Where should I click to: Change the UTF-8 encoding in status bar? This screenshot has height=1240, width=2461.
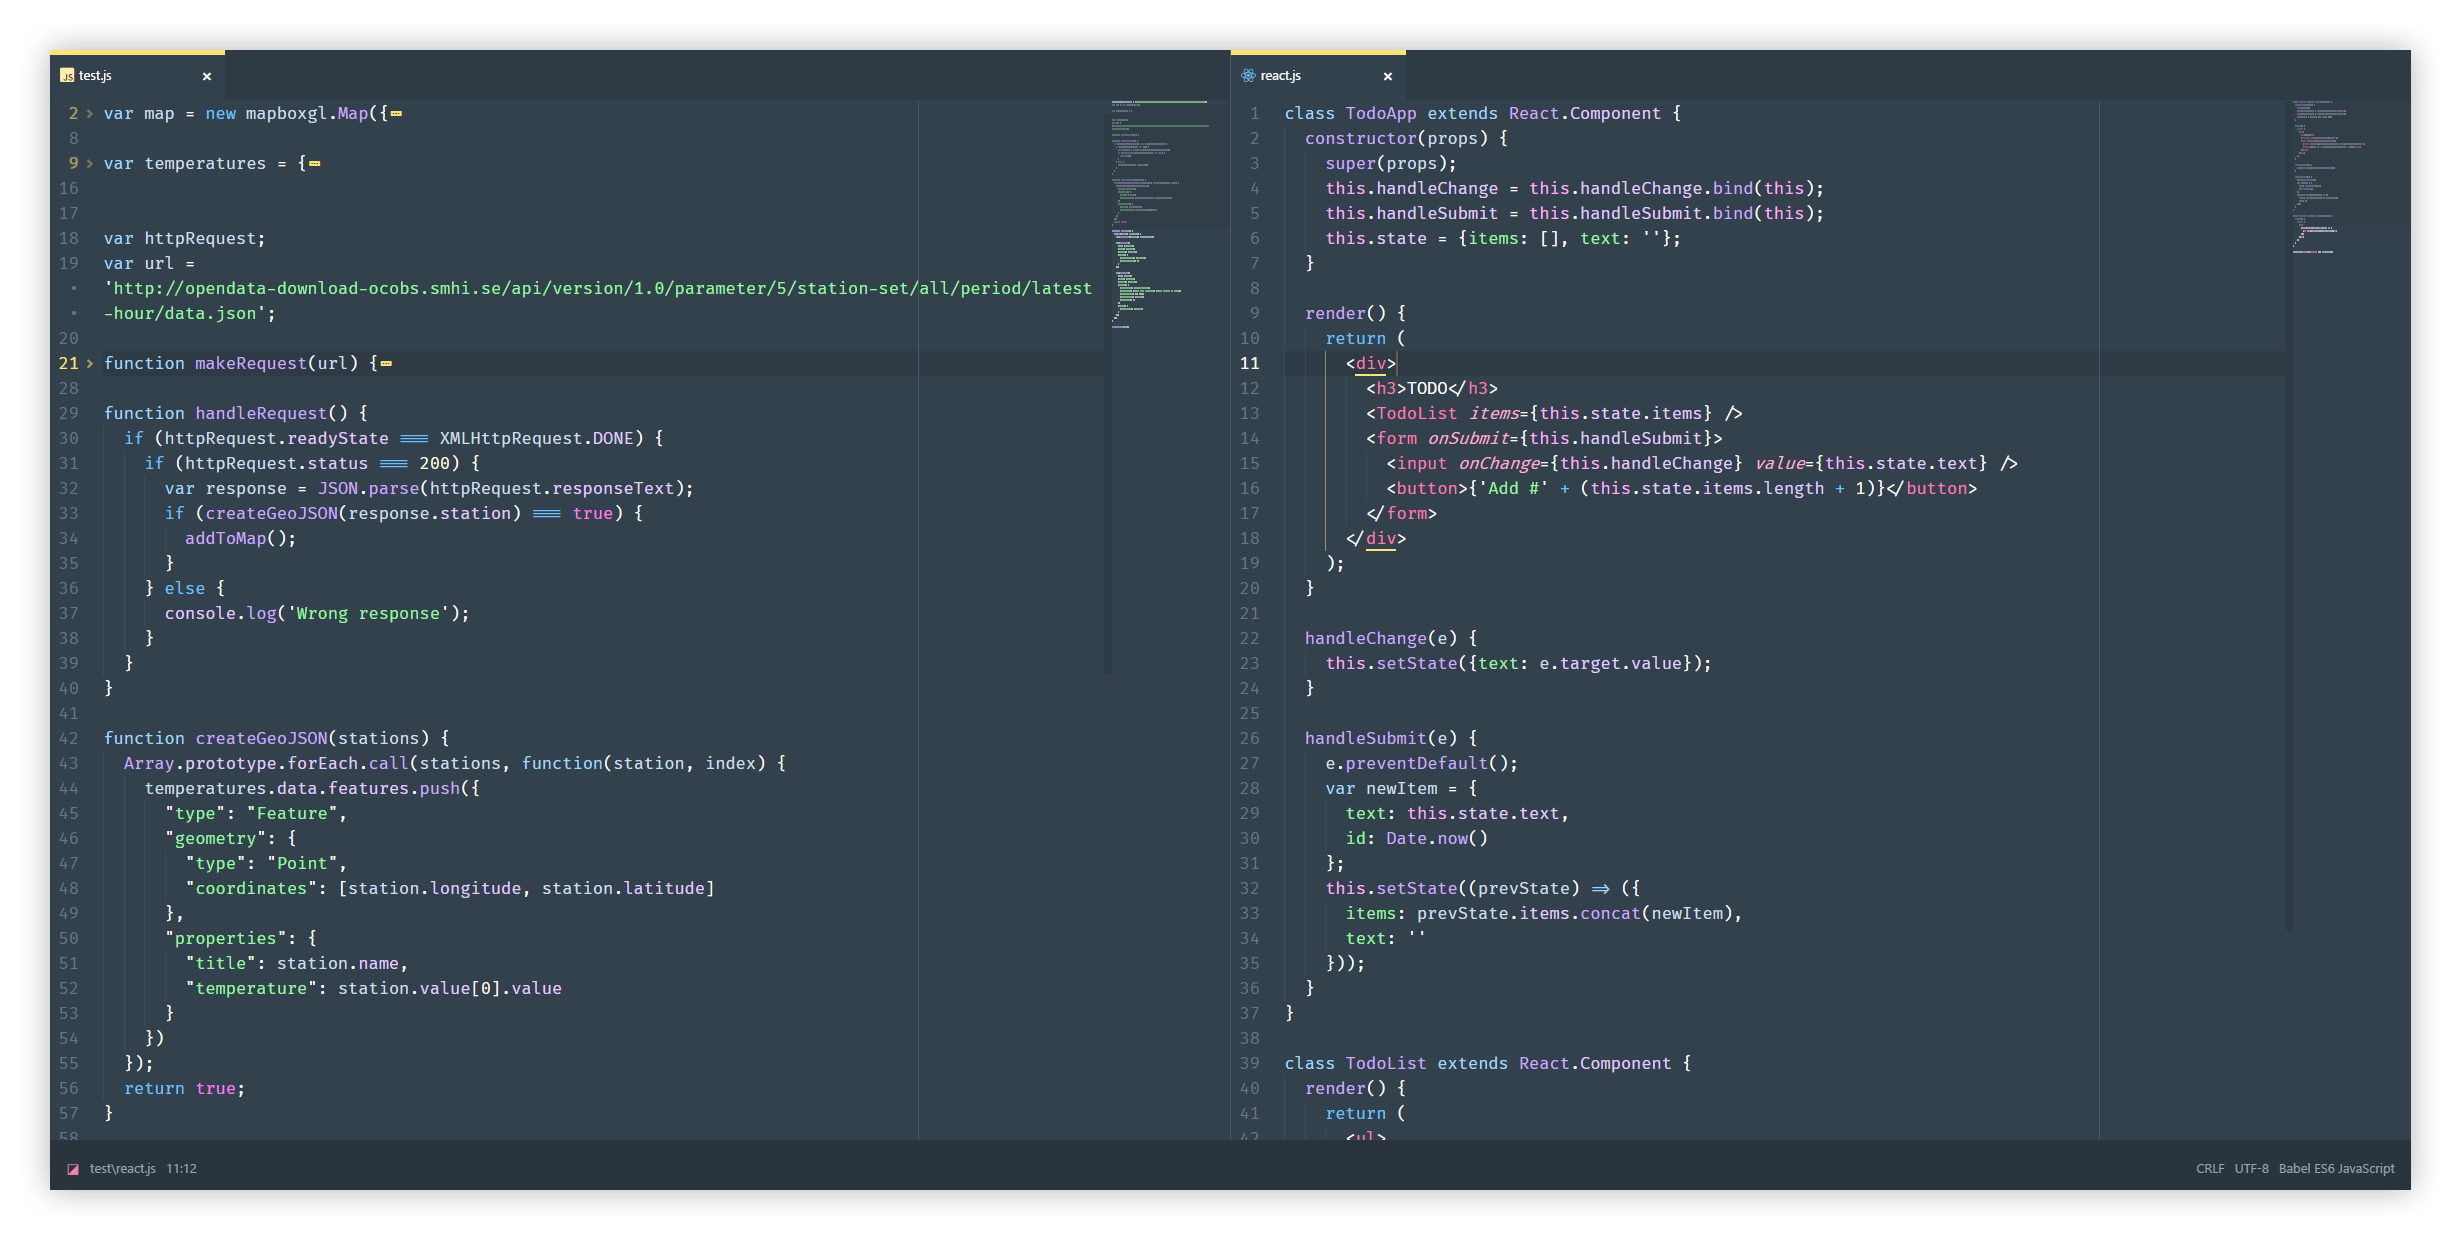(x=2252, y=1169)
